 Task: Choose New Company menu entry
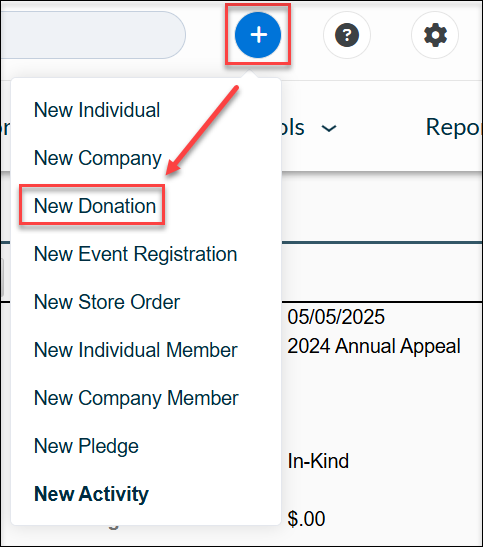click(x=98, y=158)
